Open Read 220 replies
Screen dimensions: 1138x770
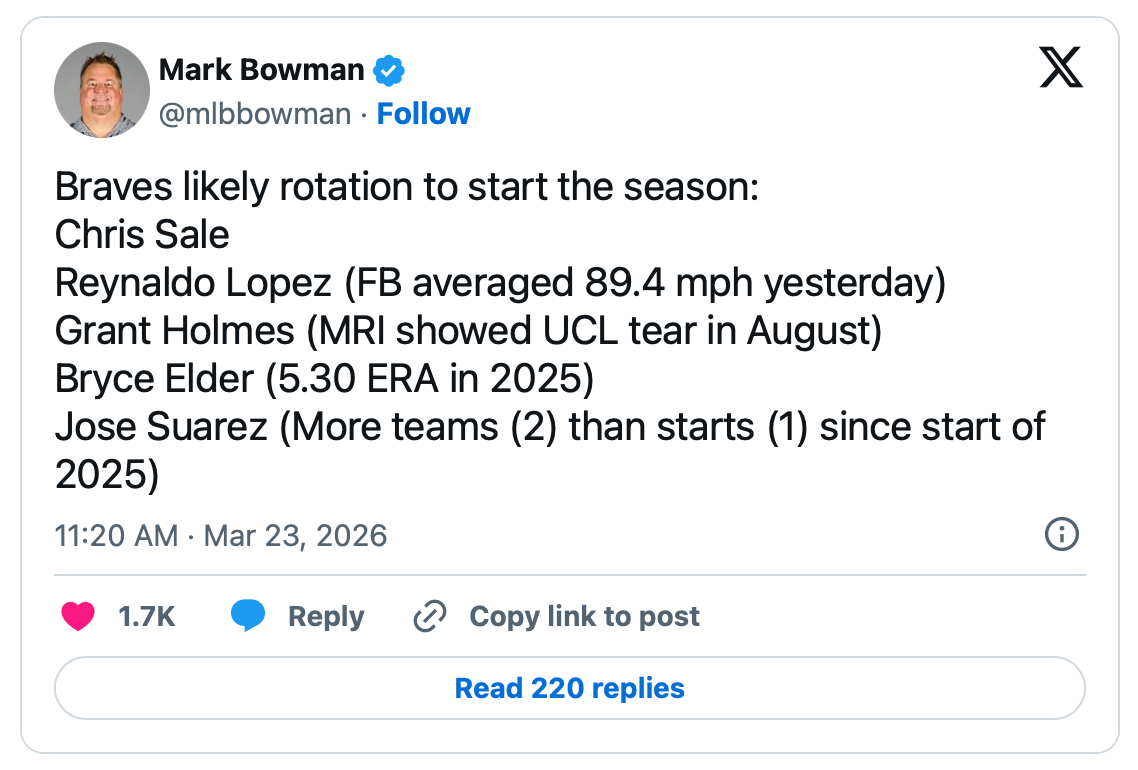point(569,688)
